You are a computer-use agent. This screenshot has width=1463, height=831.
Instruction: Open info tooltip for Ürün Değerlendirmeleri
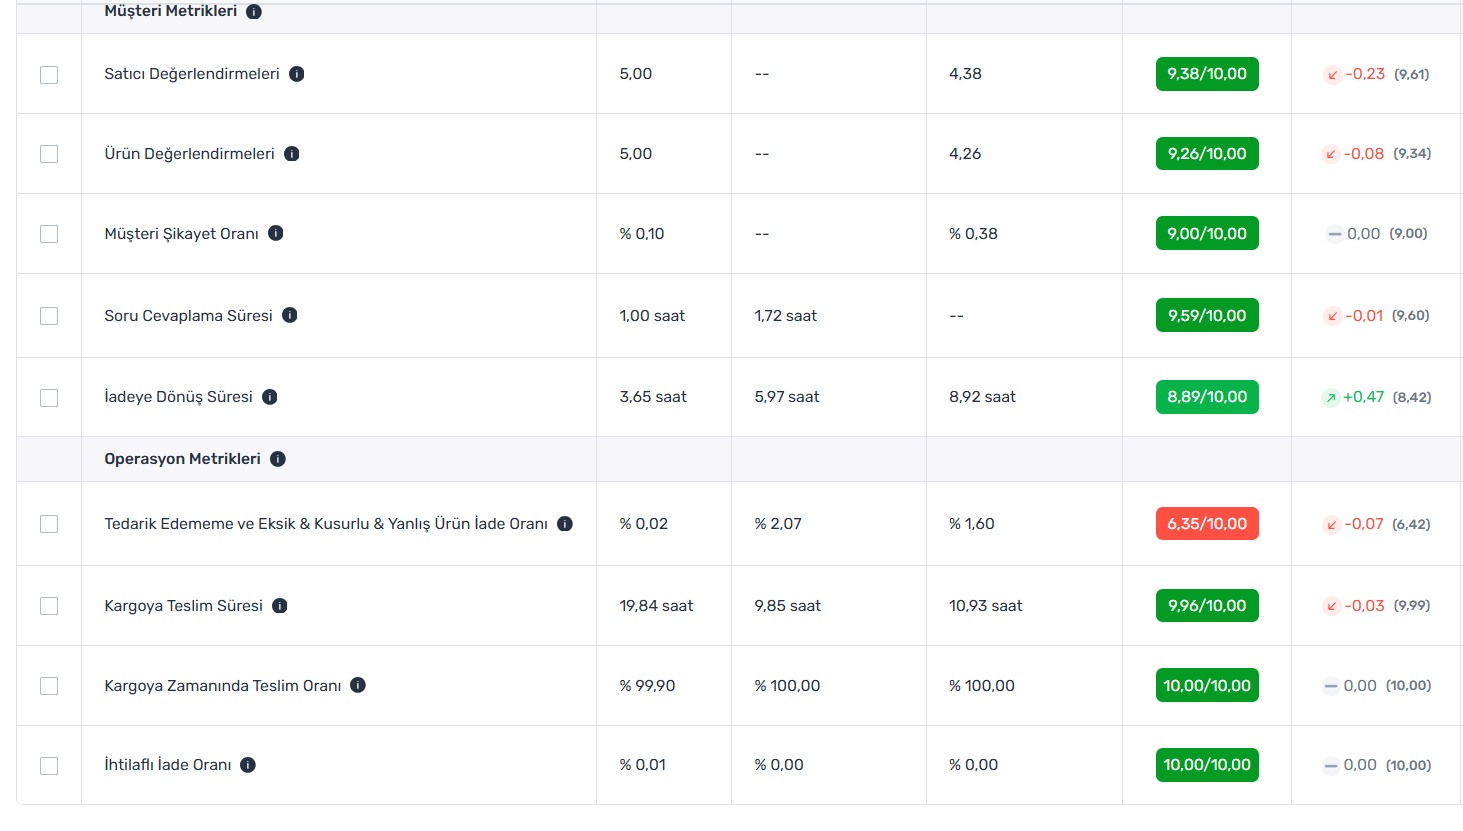tap(292, 154)
